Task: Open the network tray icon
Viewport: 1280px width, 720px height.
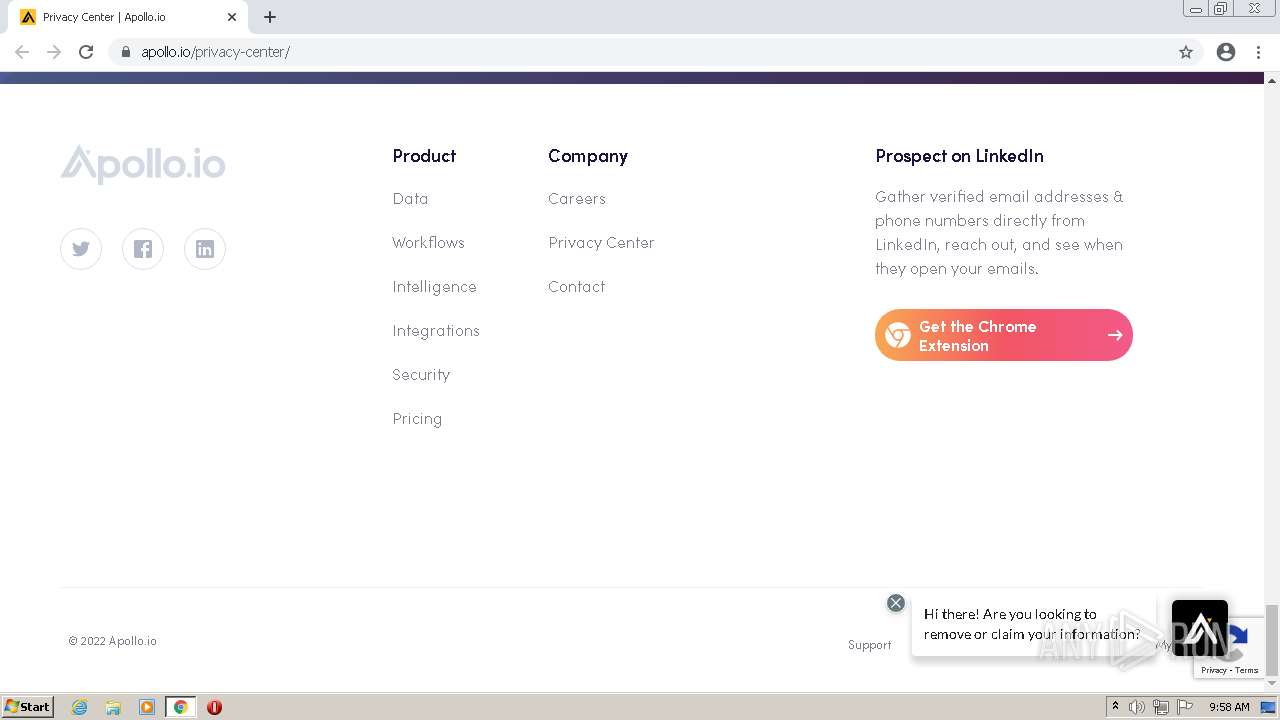Action: pyautogui.click(x=1161, y=707)
